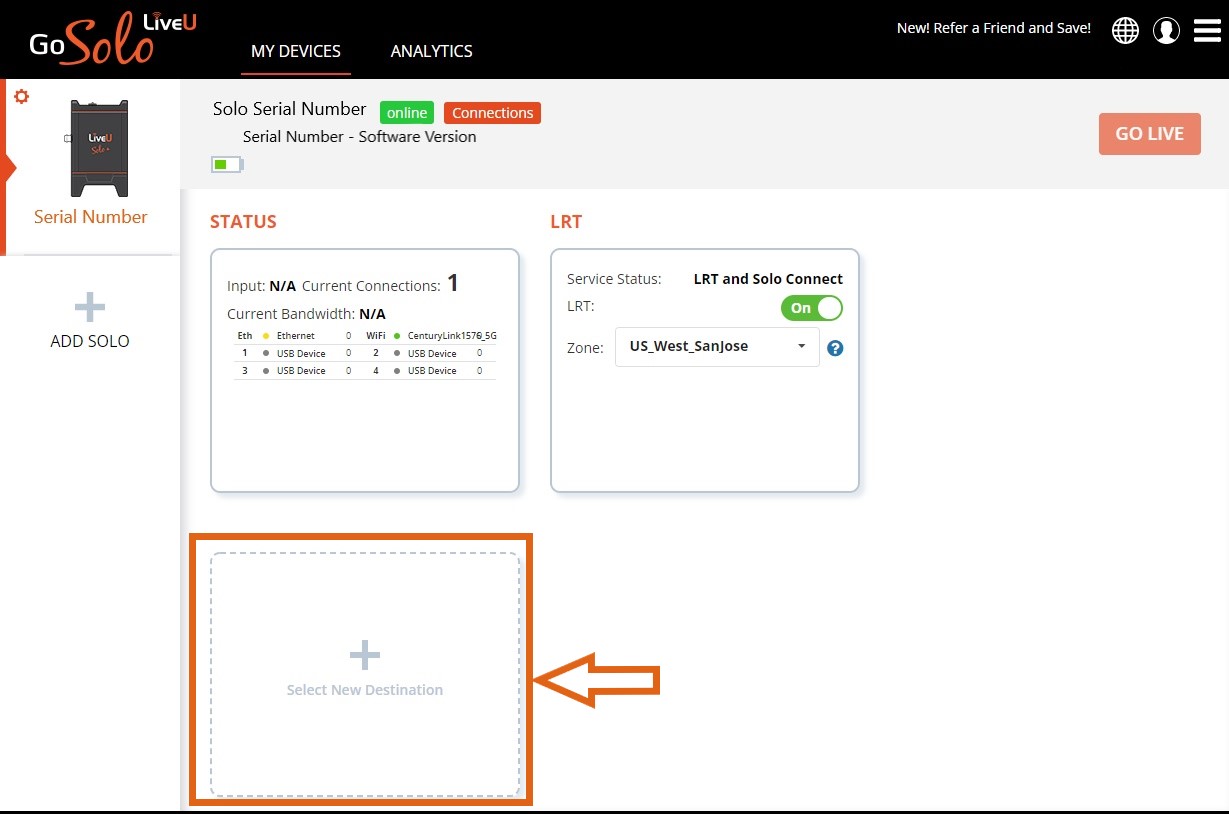This screenshot has height=814, width=1229.
Task: Open device settings gear icon
Action: (21, 96)
